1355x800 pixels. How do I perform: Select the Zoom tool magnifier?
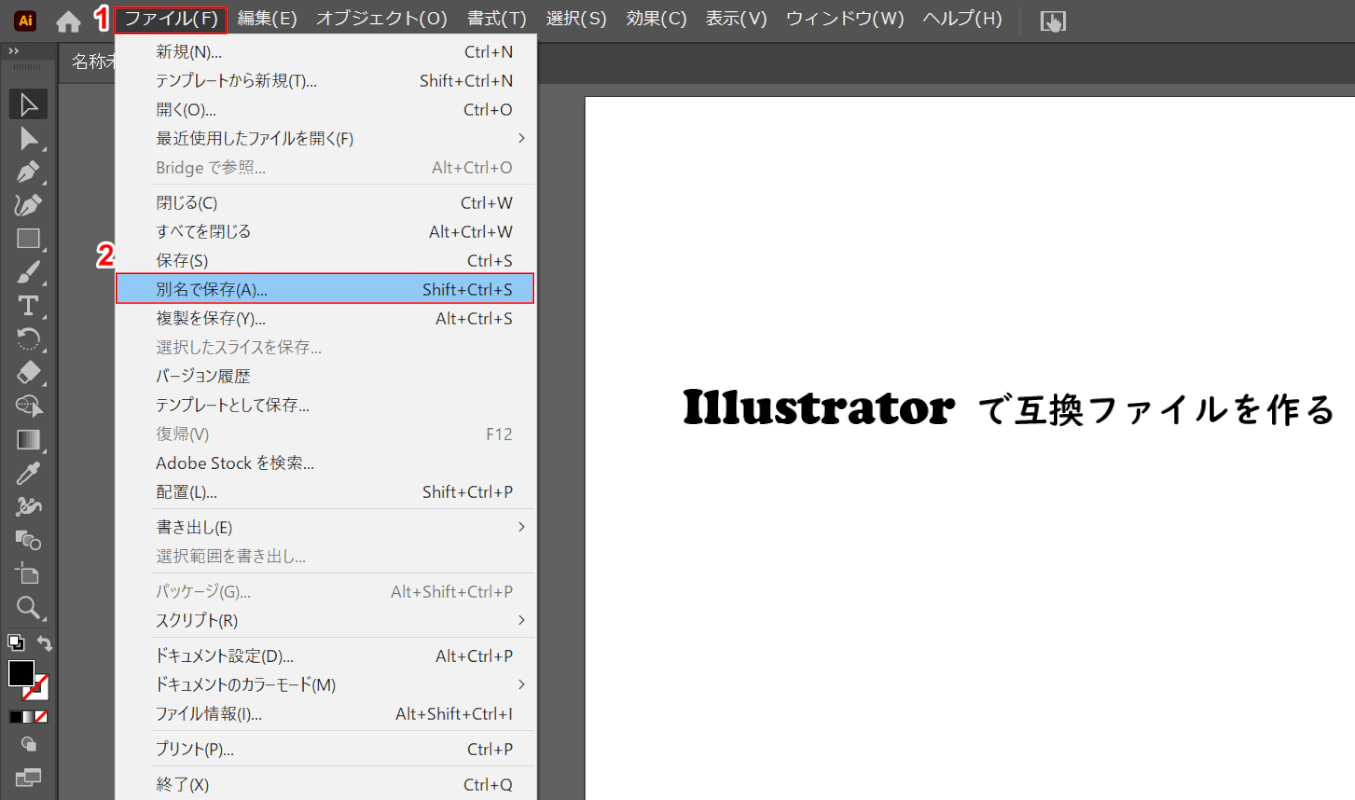28,607
